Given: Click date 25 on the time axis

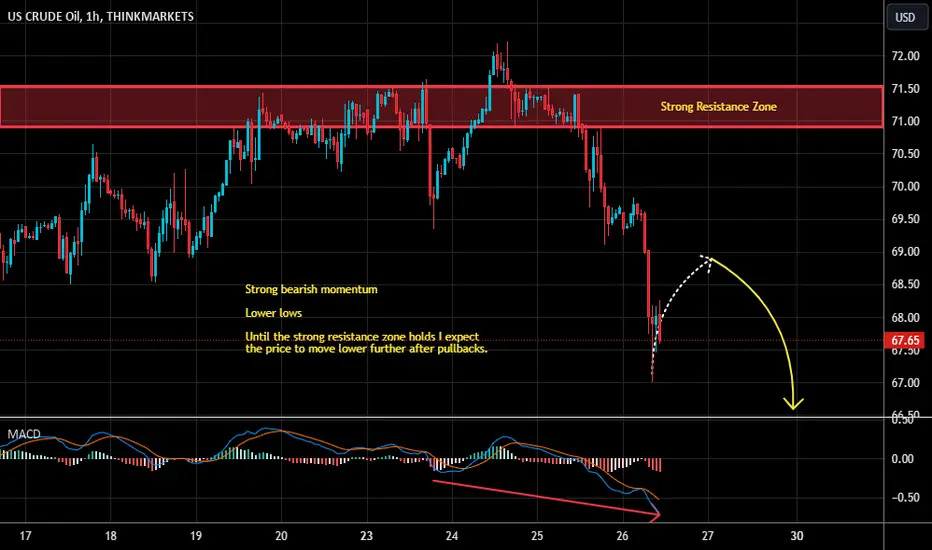Looking at the screenshot, I should point(537,536).
